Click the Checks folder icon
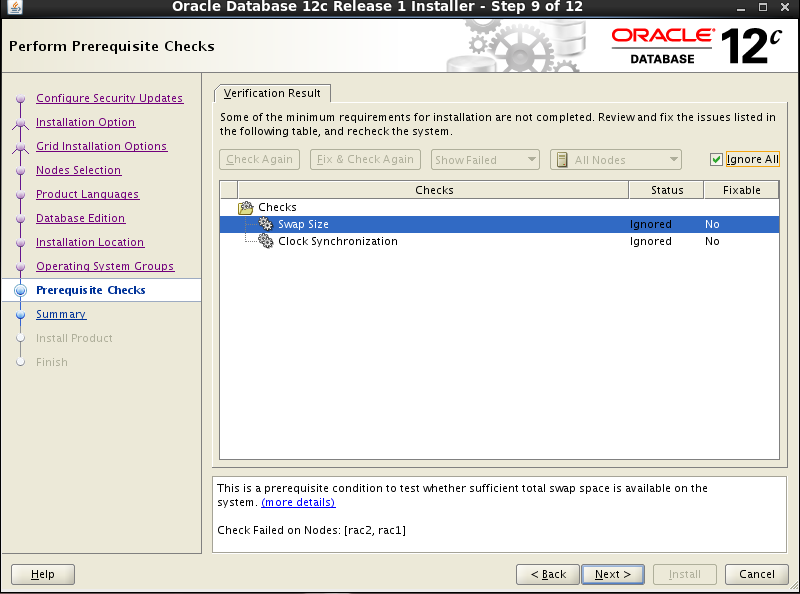Viewport: 800px width, 594px height. [x=246, y=208]
